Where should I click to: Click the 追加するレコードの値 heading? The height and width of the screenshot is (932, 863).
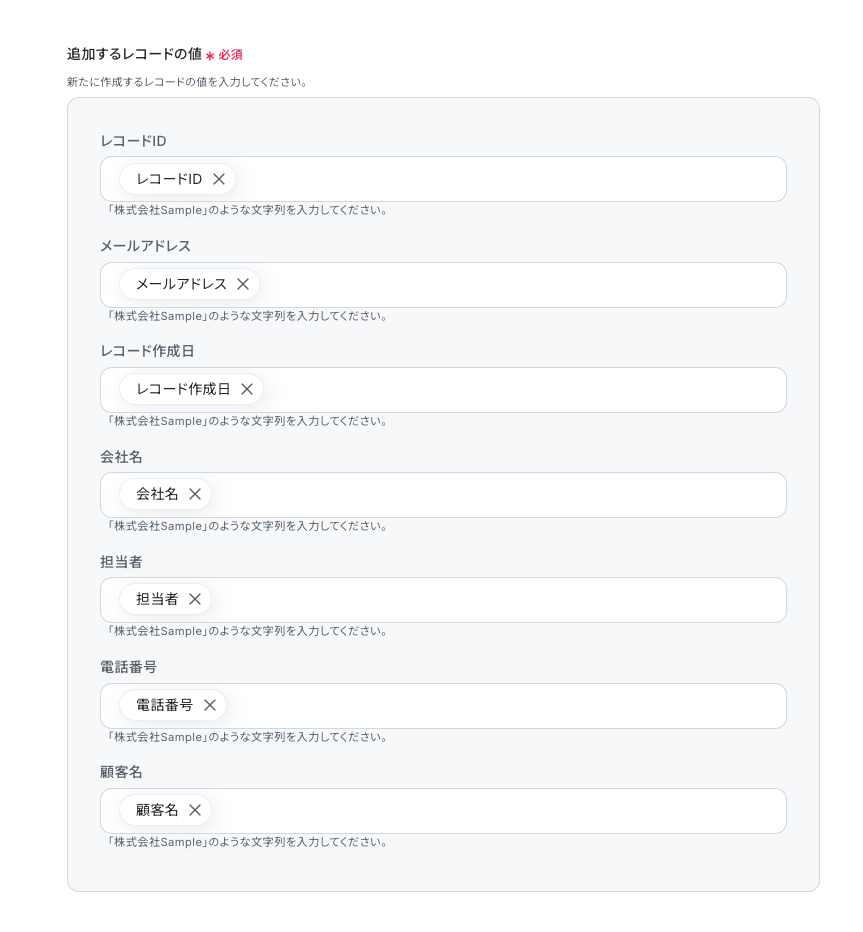(x=134, y=54)
